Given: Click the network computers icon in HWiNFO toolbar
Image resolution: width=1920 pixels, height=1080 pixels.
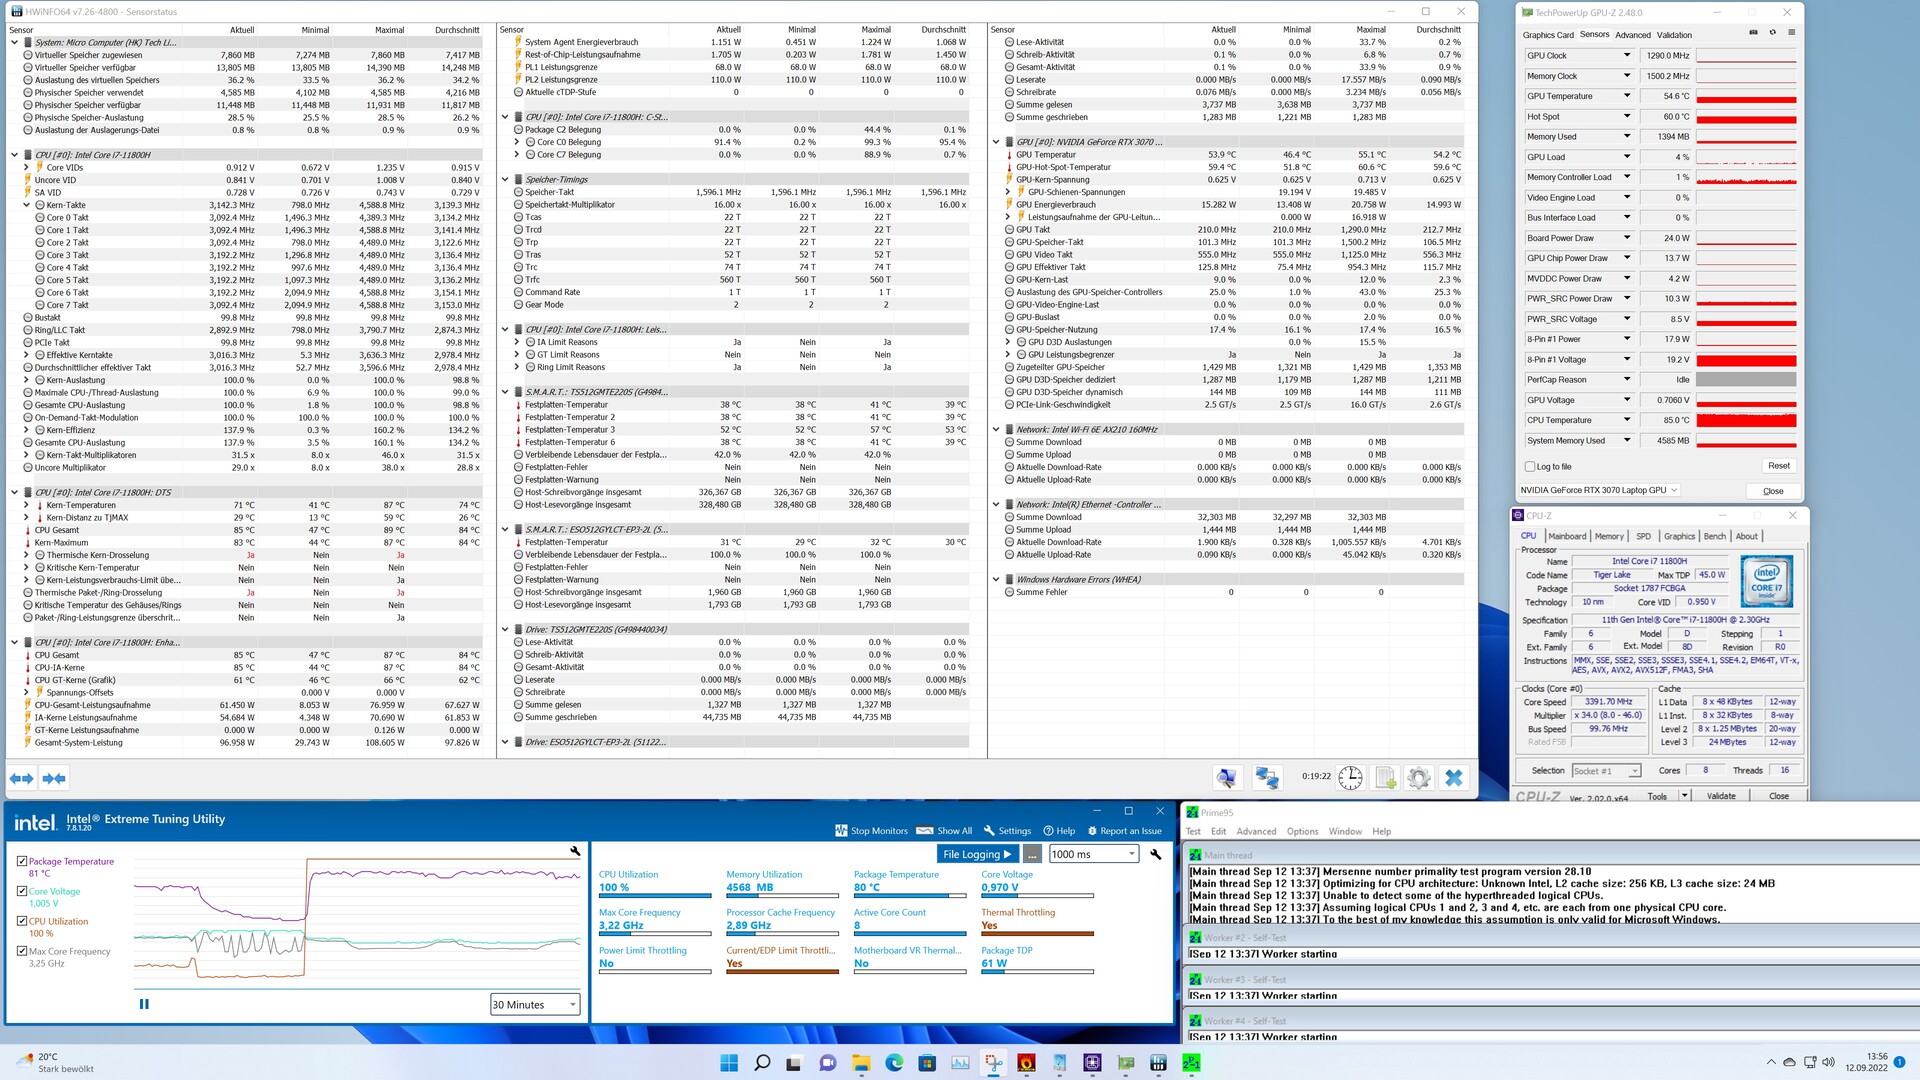Looking at the screenshot, I should pyautogui.click(x=1267, y=778).
